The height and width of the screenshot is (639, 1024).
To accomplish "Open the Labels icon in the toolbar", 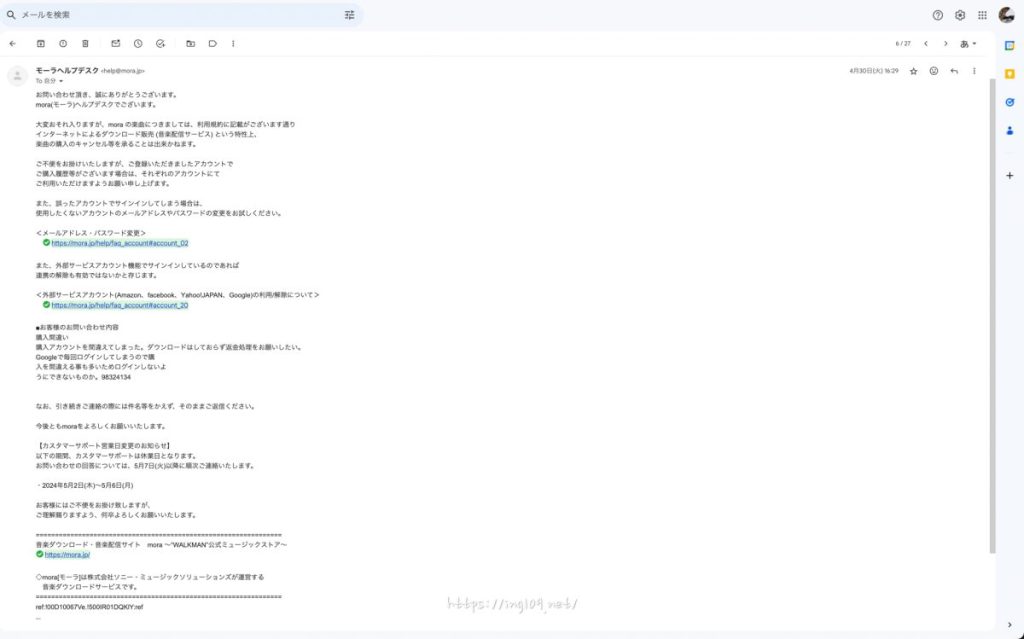I will click(213, 44).
